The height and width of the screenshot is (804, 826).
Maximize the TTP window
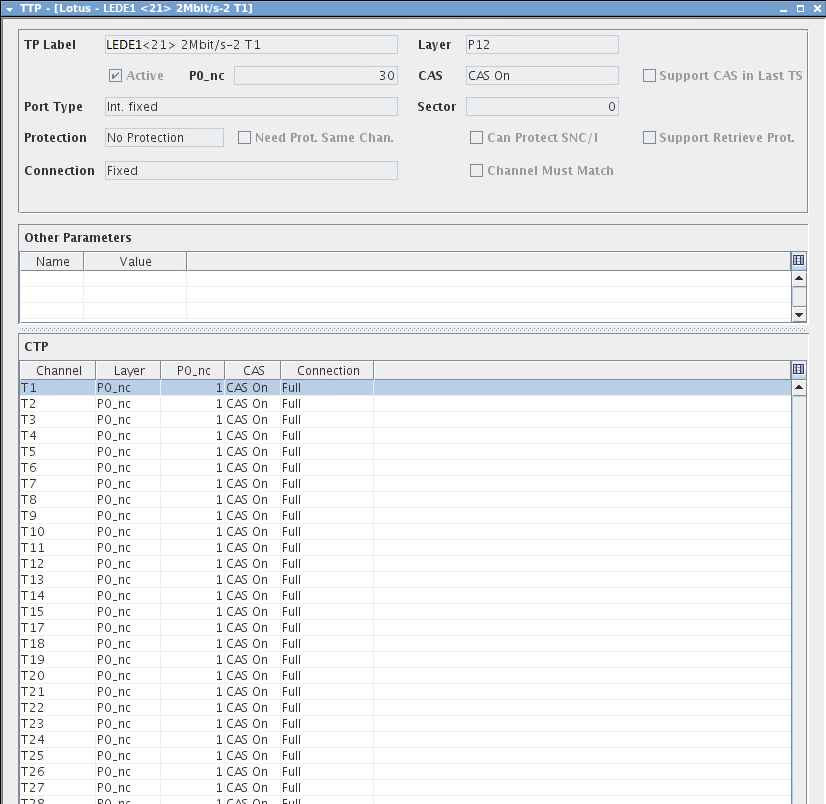coord(799,8)
